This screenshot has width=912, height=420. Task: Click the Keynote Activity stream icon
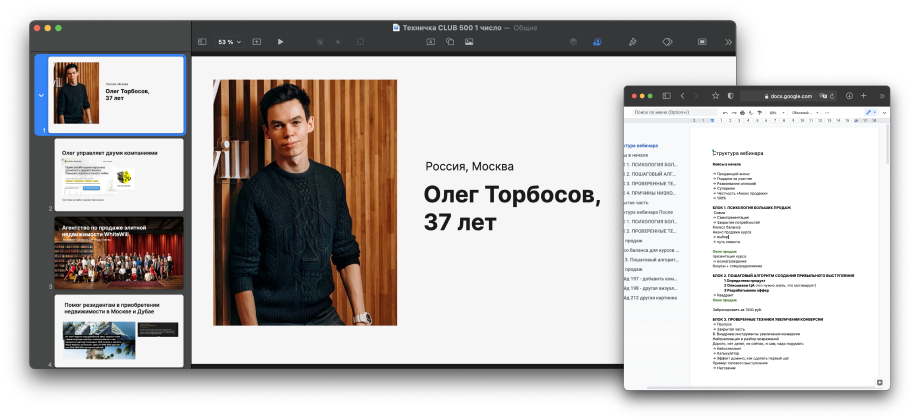coord(573,42)
